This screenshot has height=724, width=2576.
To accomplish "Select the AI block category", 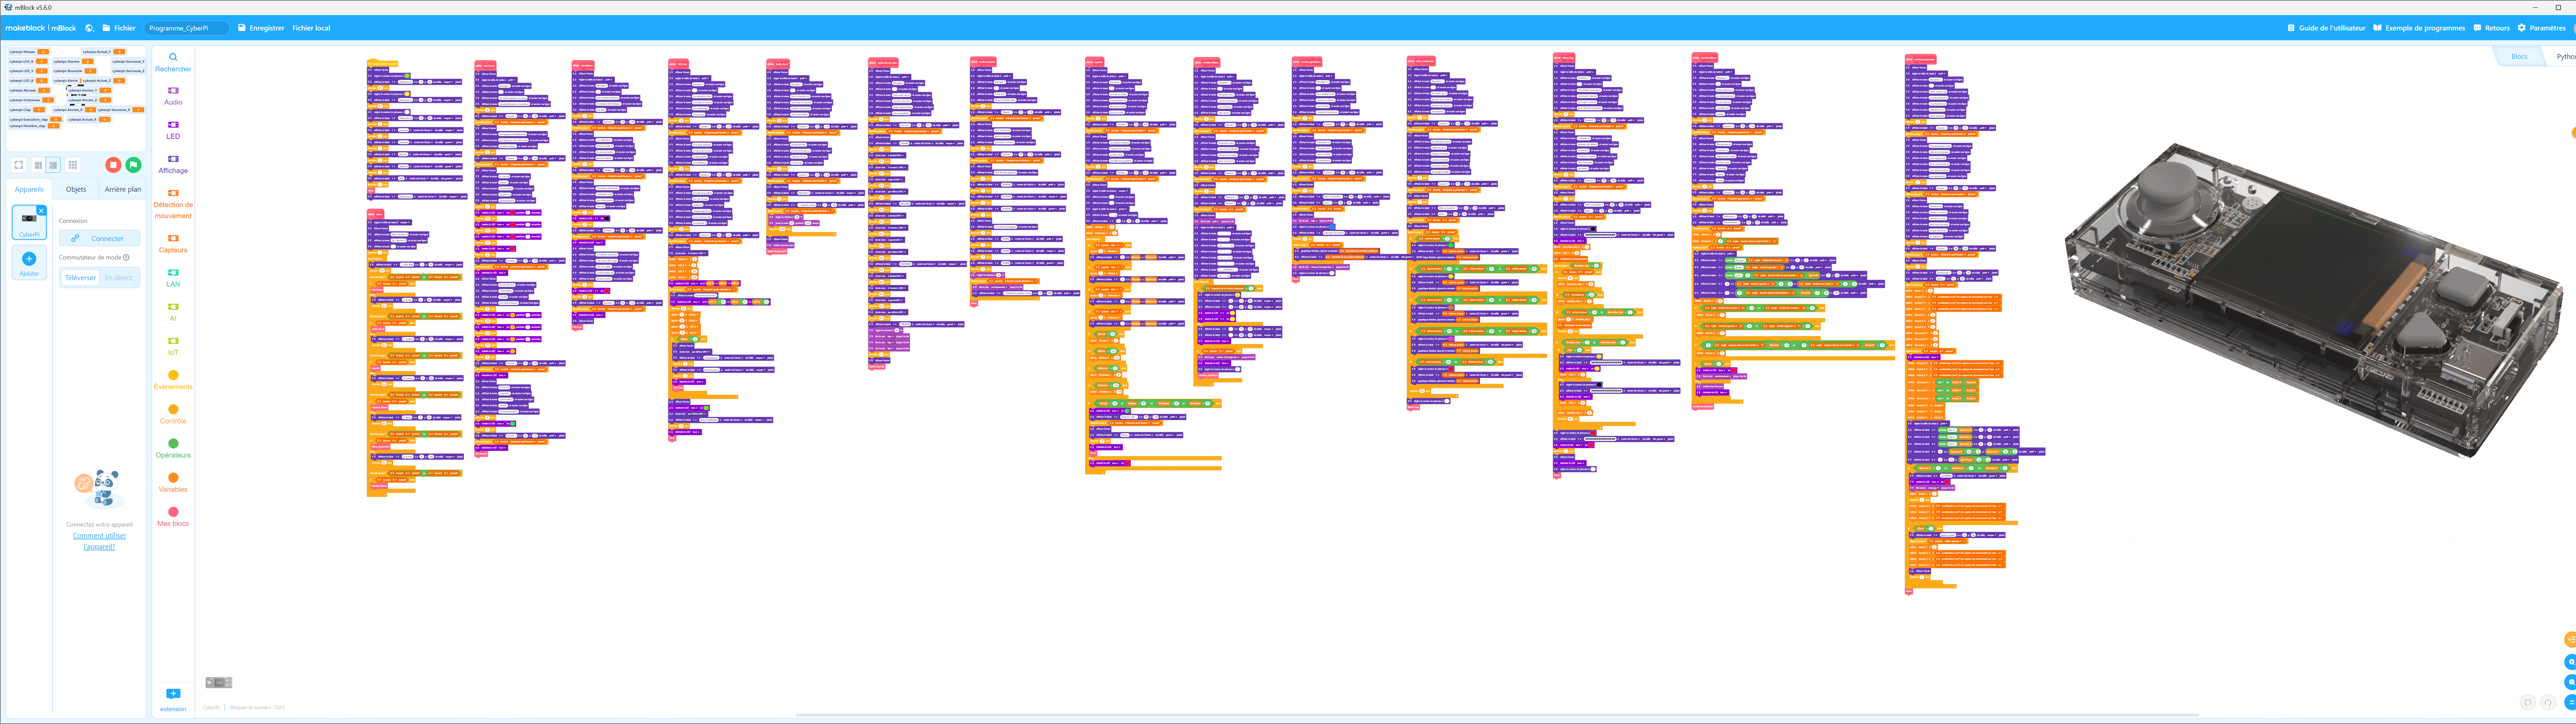I will (x=173, y=312).
